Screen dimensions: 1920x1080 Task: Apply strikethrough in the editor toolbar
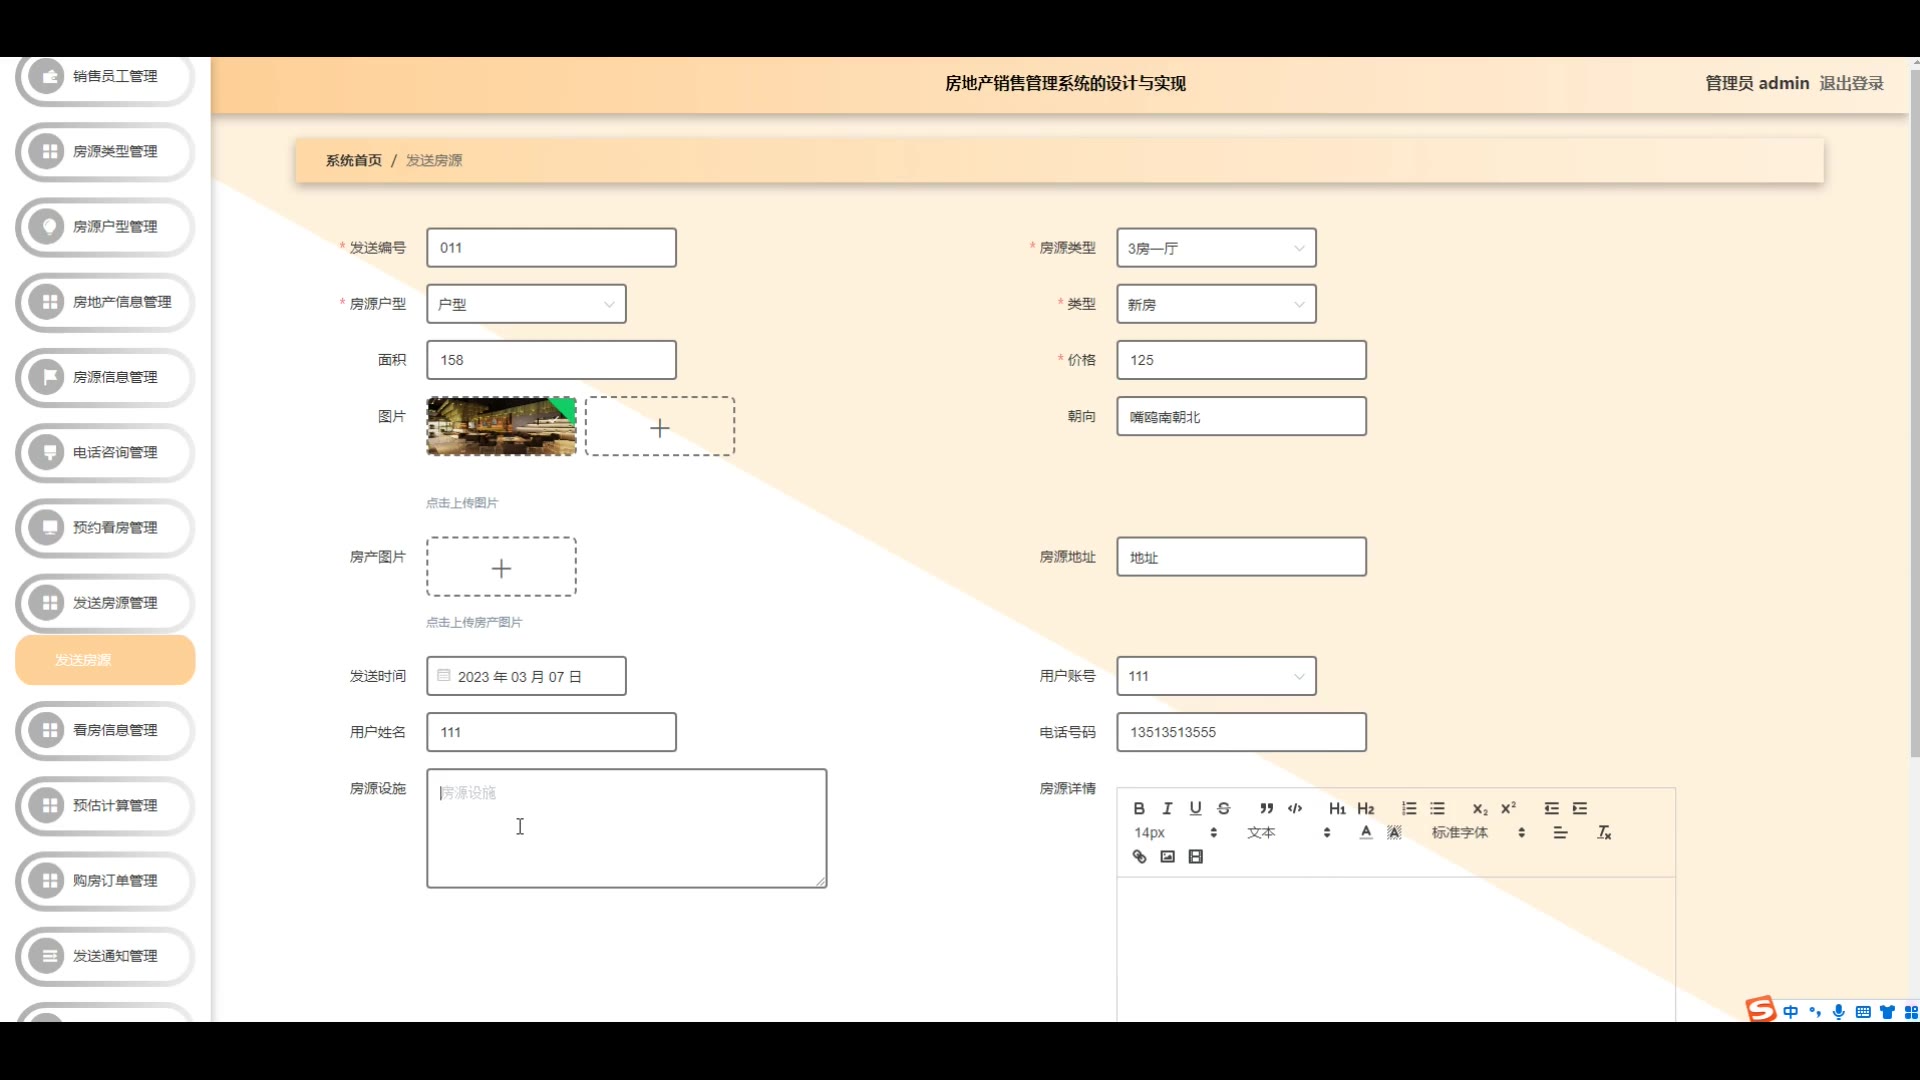click(1223, 808)
